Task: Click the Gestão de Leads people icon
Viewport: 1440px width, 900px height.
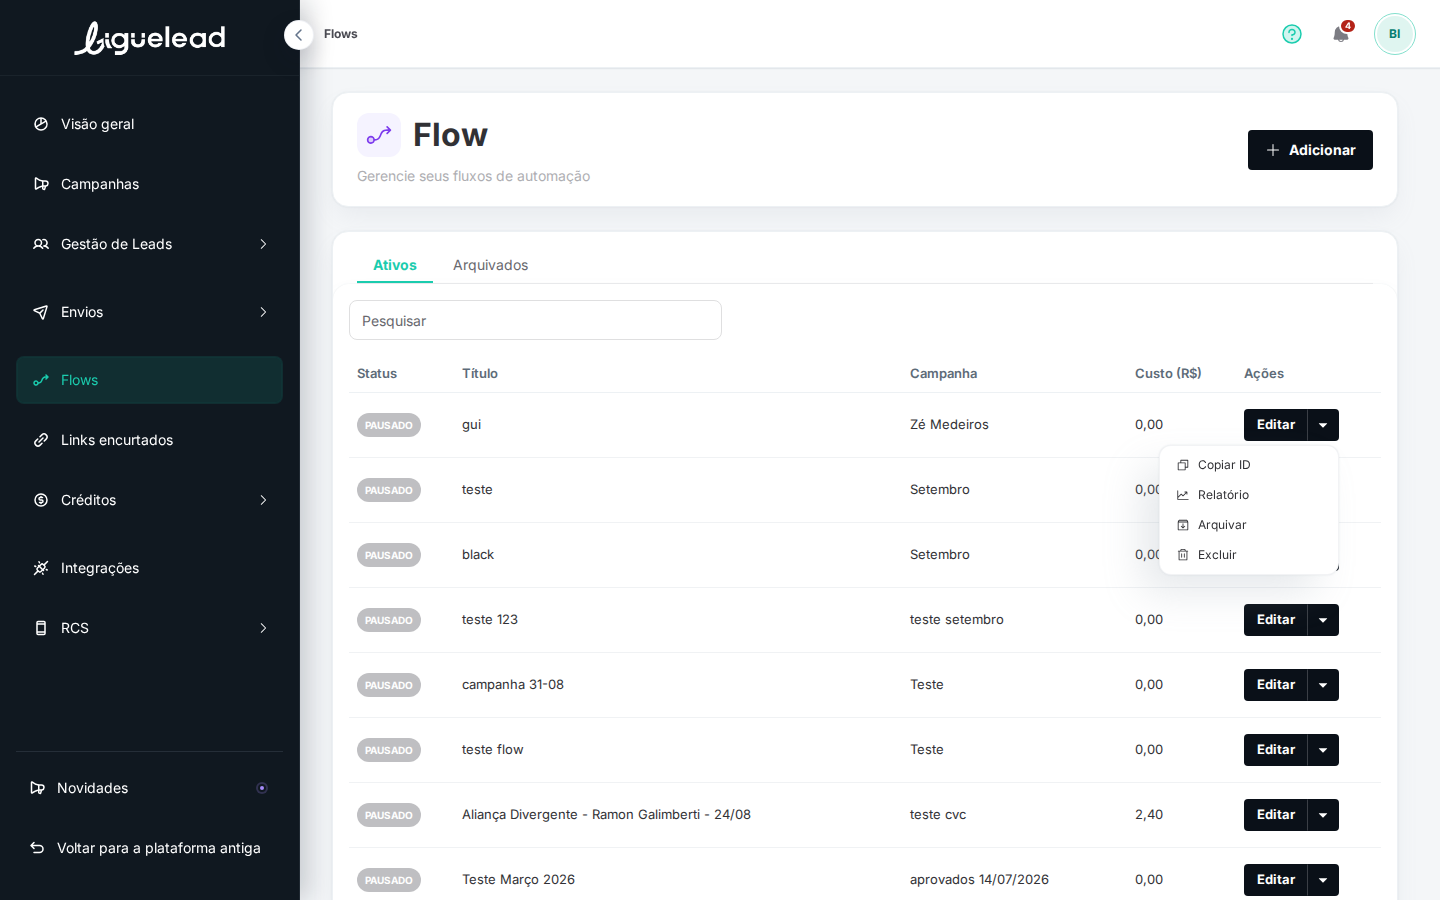Action: click(41, 244)
